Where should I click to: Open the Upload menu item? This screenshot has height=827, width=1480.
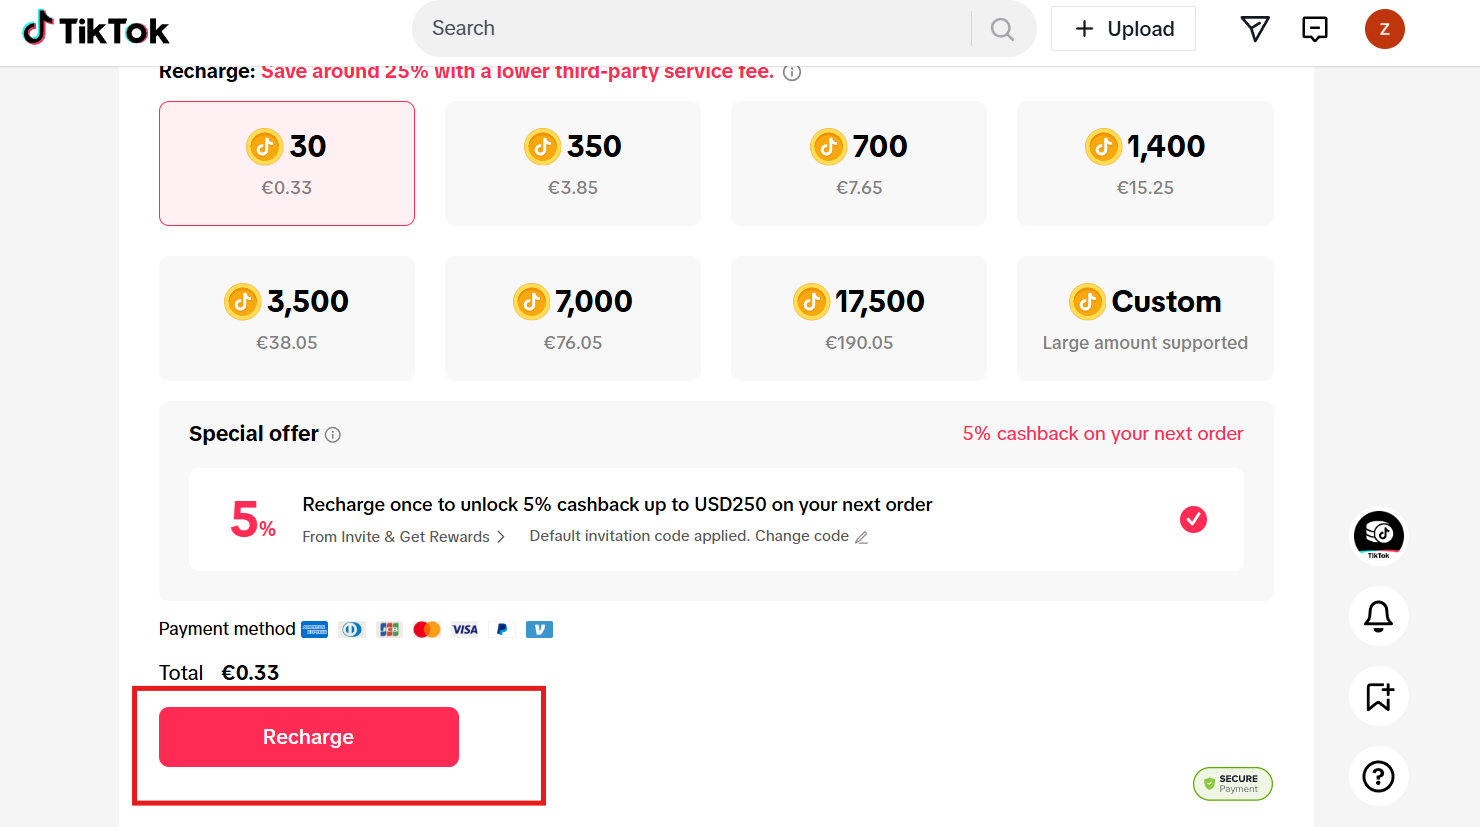(1123, 28)
